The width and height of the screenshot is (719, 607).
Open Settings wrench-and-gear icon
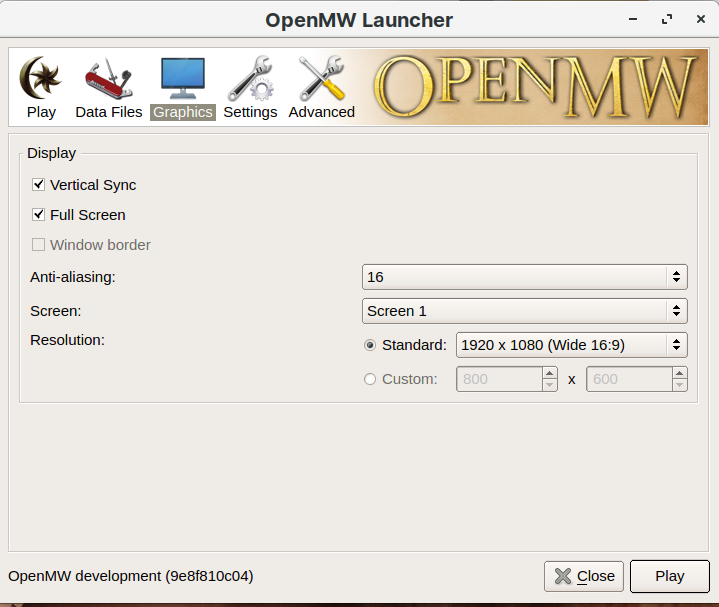coord(250,77)
